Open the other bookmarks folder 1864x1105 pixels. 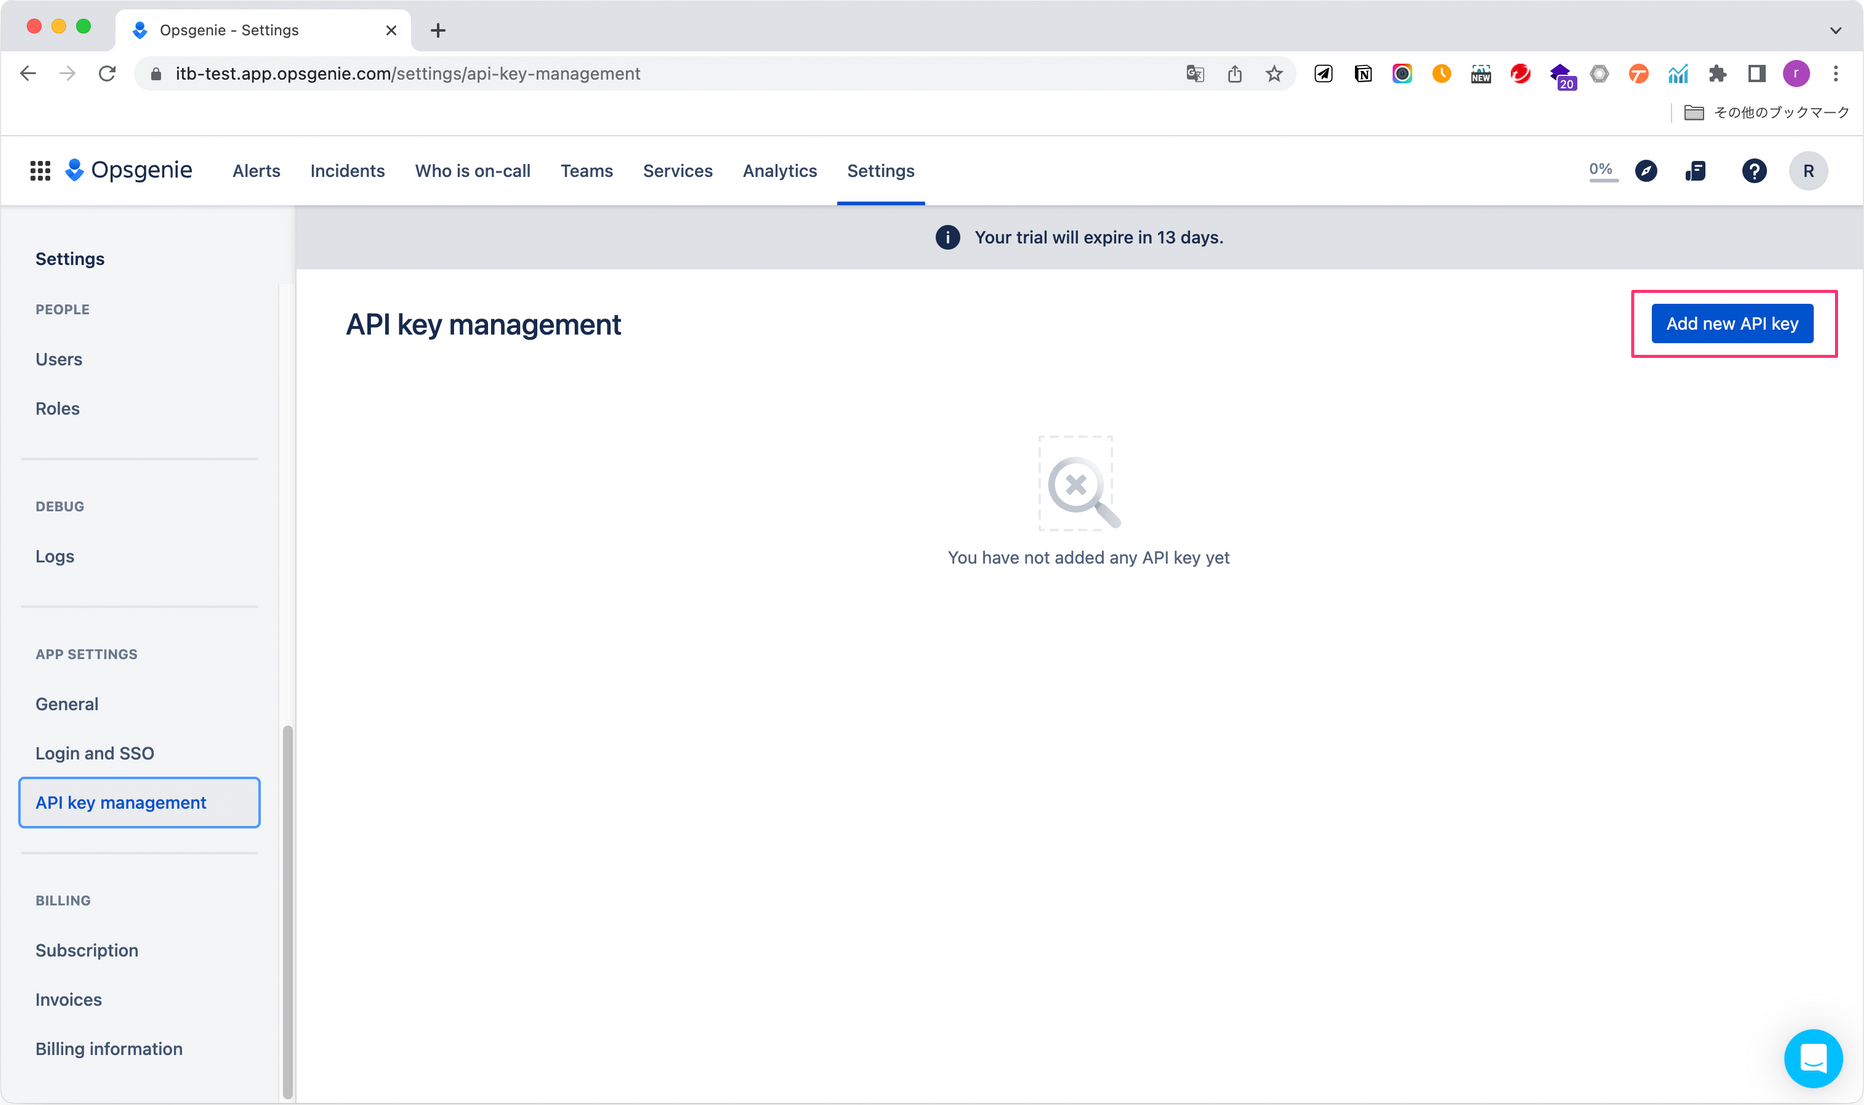click(x=1766, y=113)
